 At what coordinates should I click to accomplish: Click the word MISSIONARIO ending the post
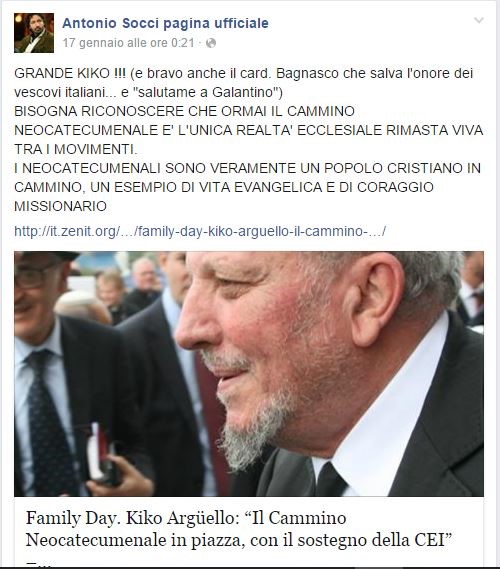[x=60, y=206]
